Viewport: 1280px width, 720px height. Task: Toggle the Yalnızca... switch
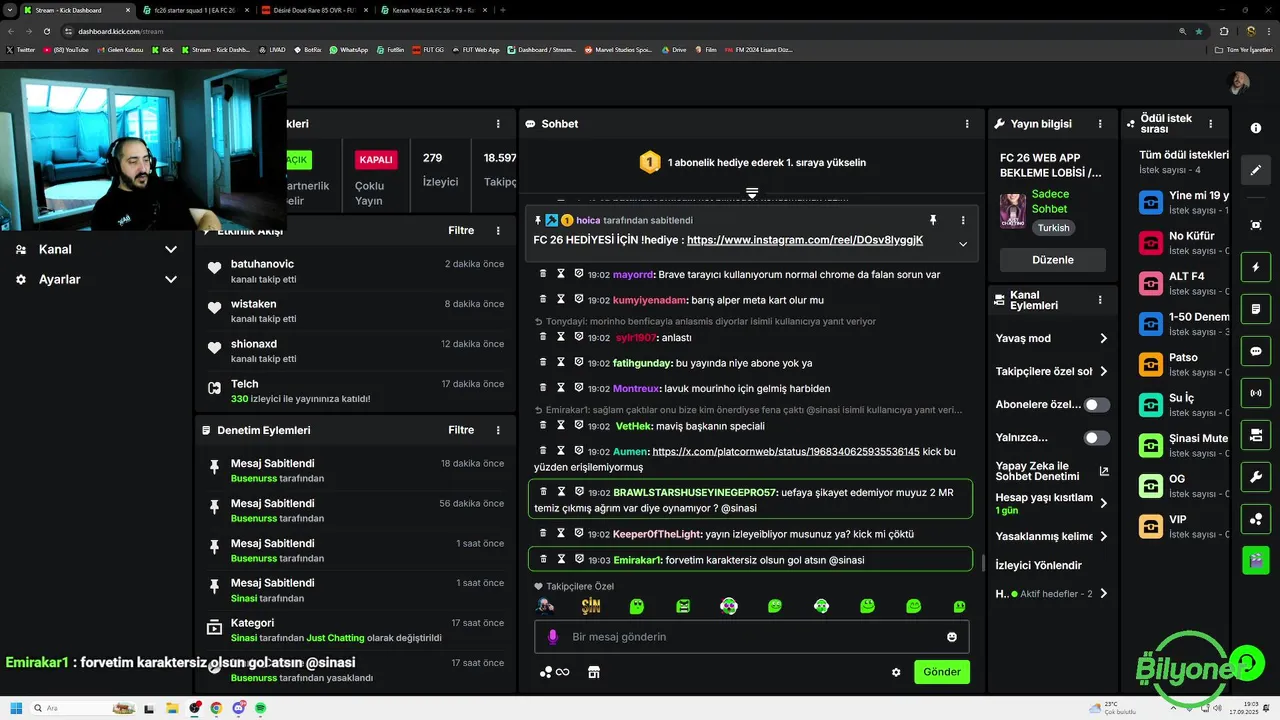click(x=1097, y=438)
